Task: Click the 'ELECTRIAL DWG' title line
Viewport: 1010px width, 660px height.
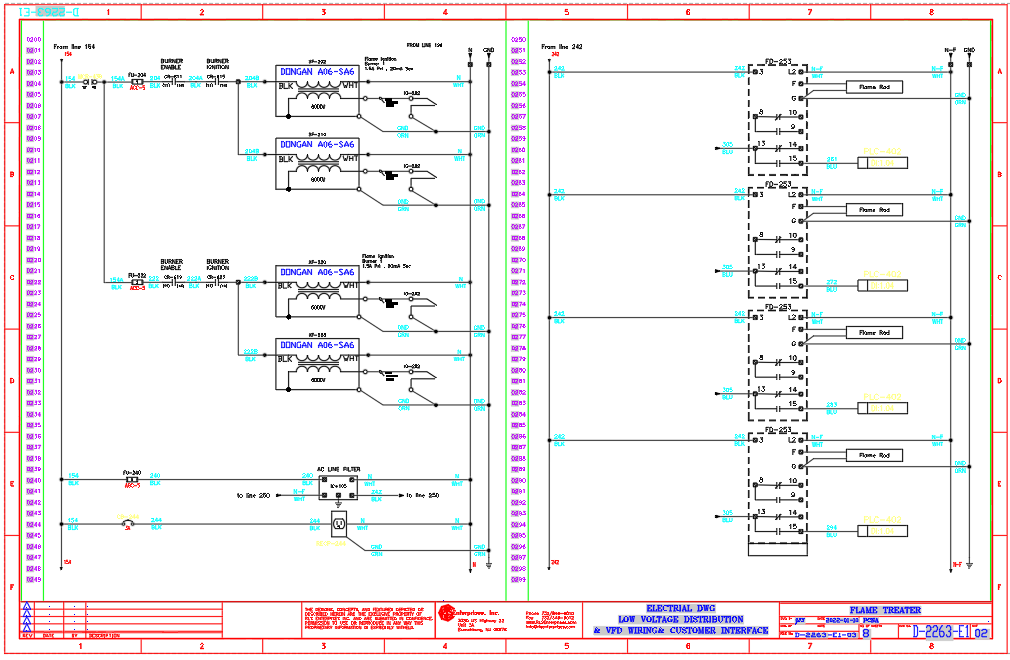Action: 681,608
